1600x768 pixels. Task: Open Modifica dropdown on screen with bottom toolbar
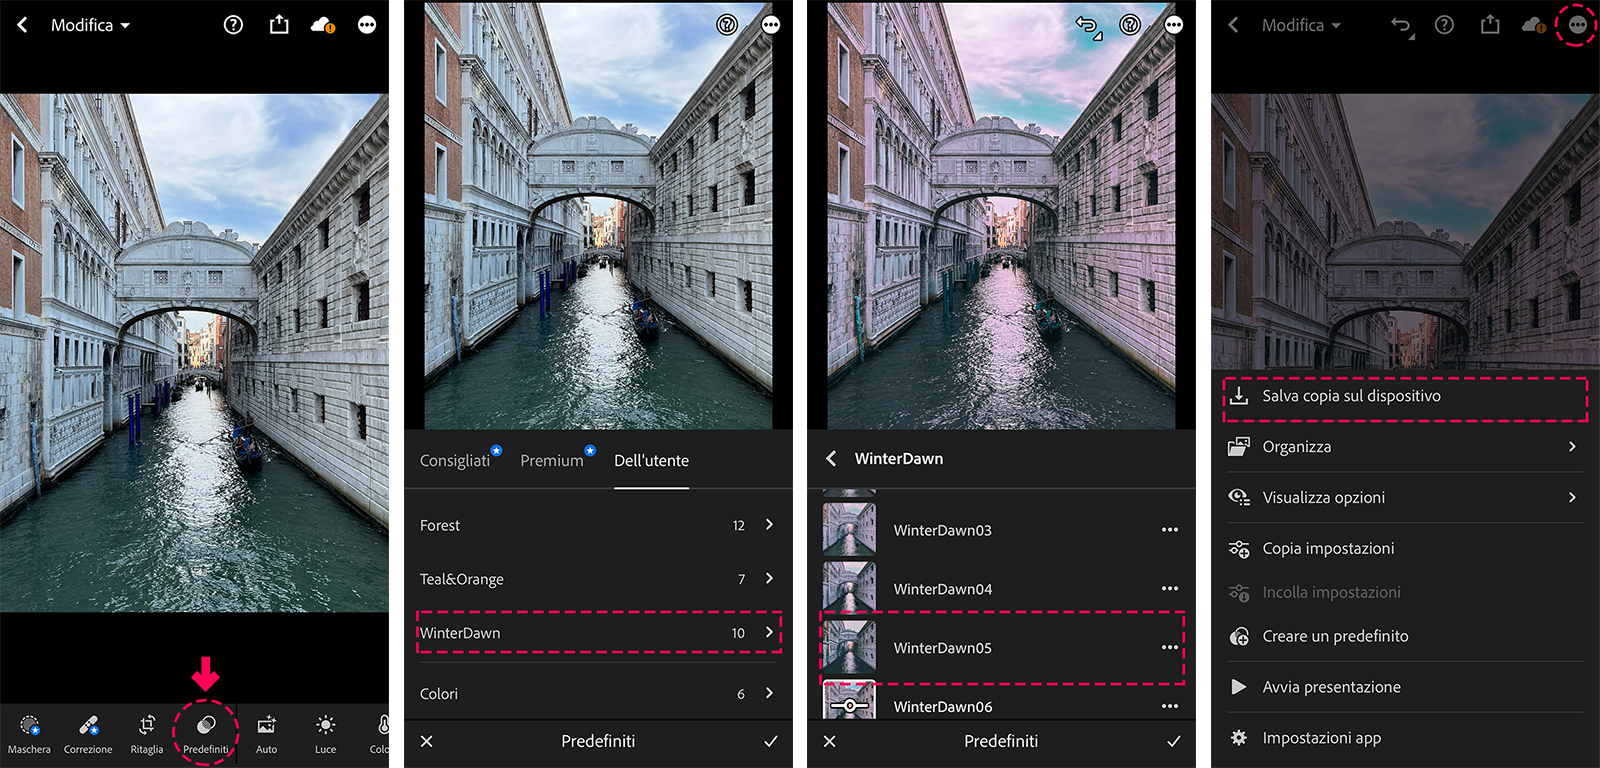90,25
